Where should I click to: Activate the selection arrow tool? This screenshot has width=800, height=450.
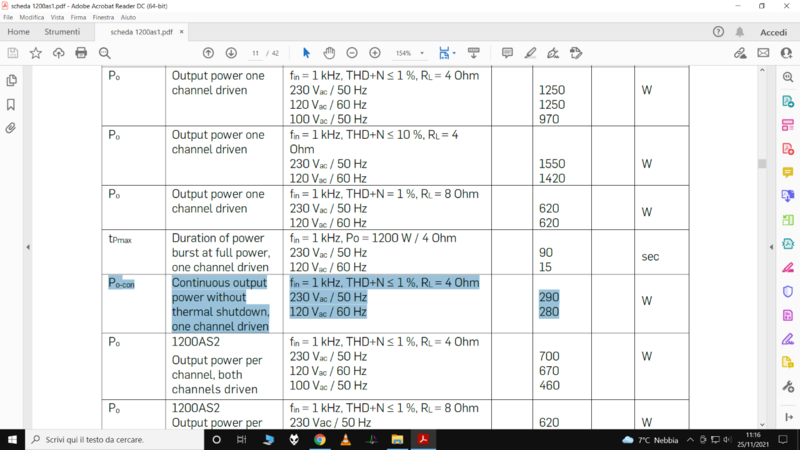[x=306, y=53]
